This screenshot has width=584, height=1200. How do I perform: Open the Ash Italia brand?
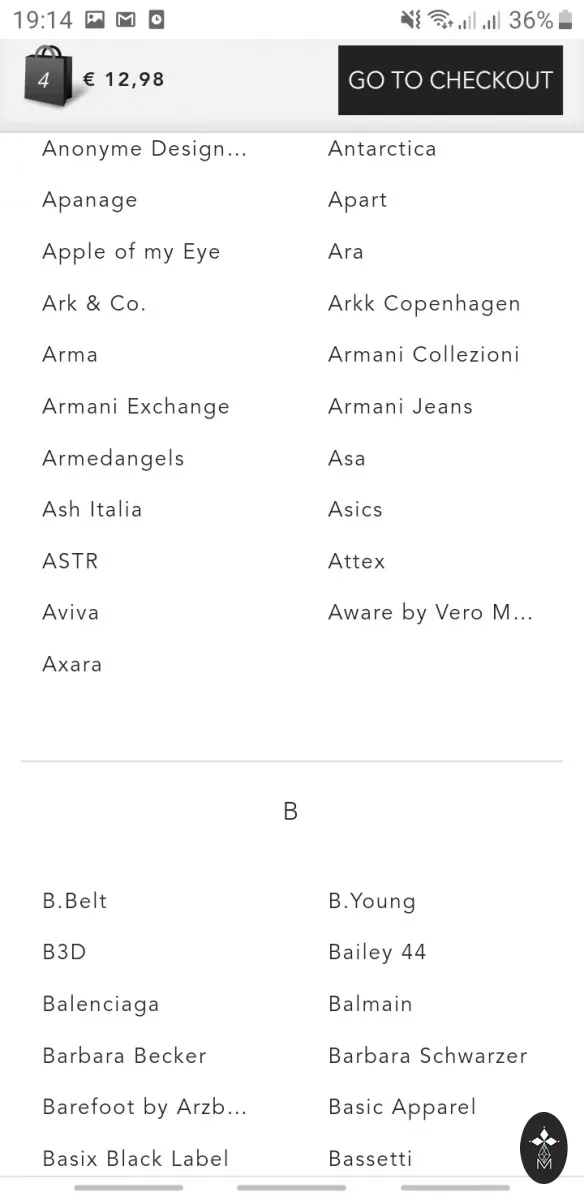pyautogui.click(x=92, y=509)
